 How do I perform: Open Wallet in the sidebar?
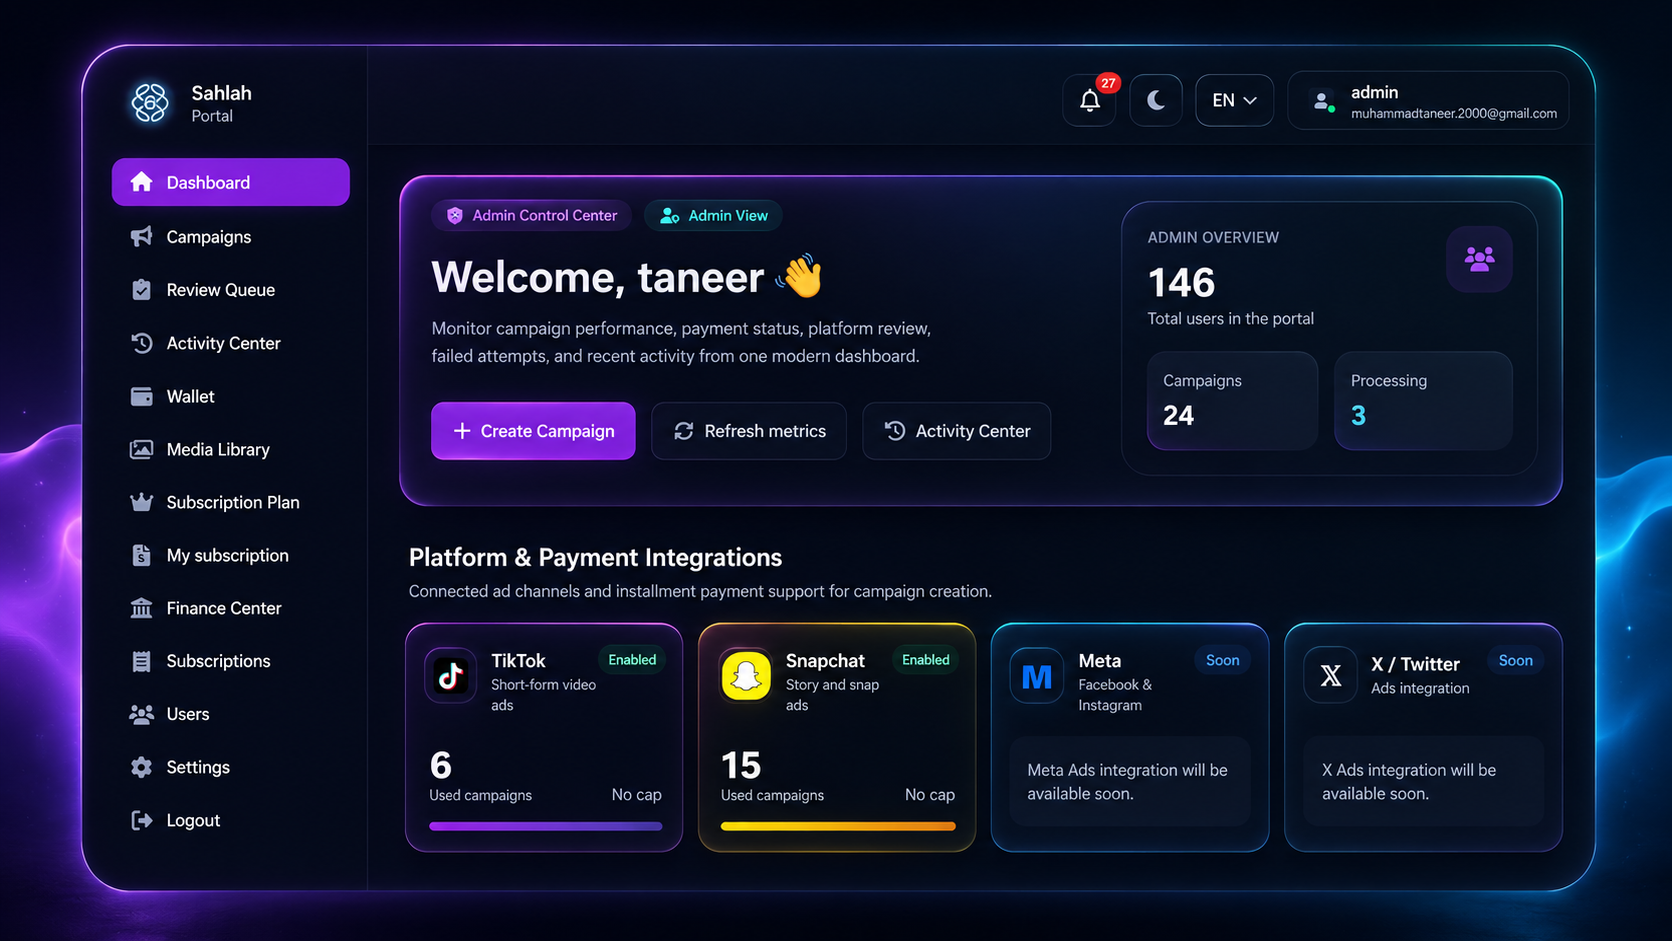[x=231, y=396]
